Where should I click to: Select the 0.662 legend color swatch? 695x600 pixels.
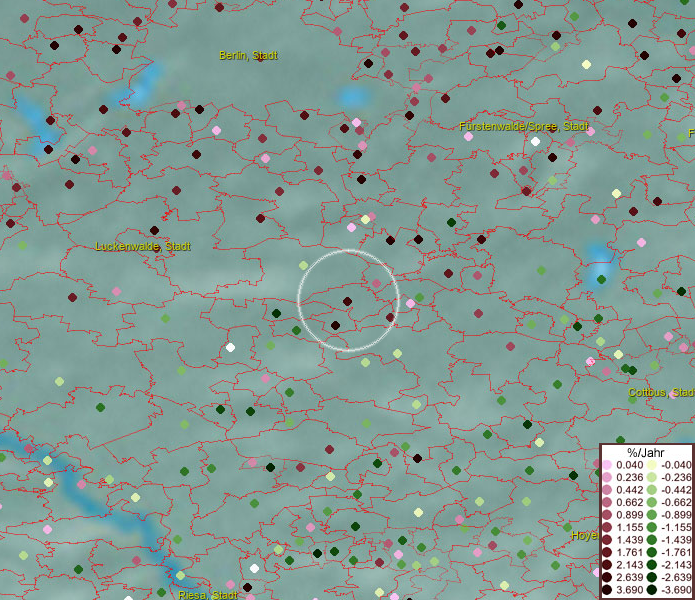607,503
